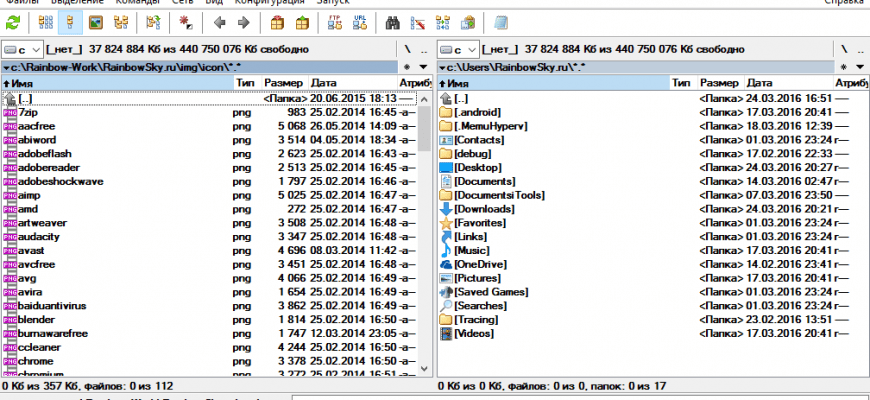The width and height of the screenshot is (870, 400).
Task: Click the Favorites star folder icon
Action: coord(446,223)
